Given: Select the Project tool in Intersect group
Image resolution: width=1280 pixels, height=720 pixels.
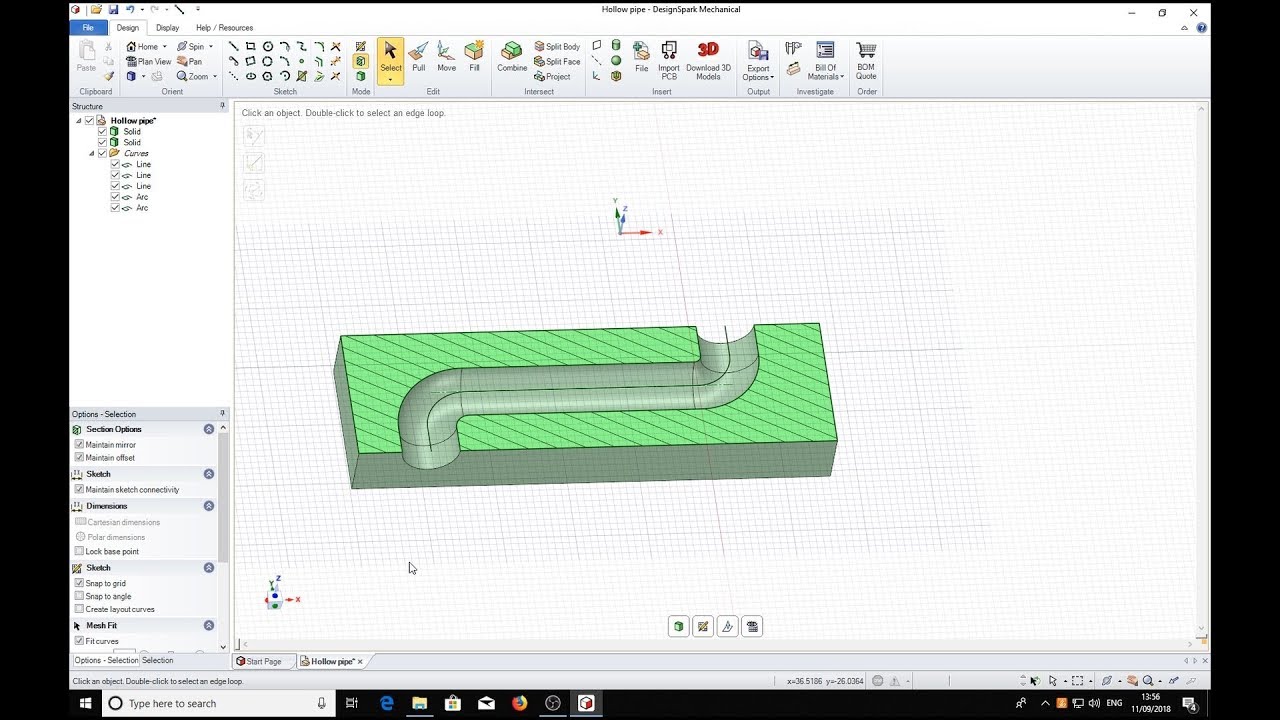Looking at the screenshot, I should click(x=552, y=77).
